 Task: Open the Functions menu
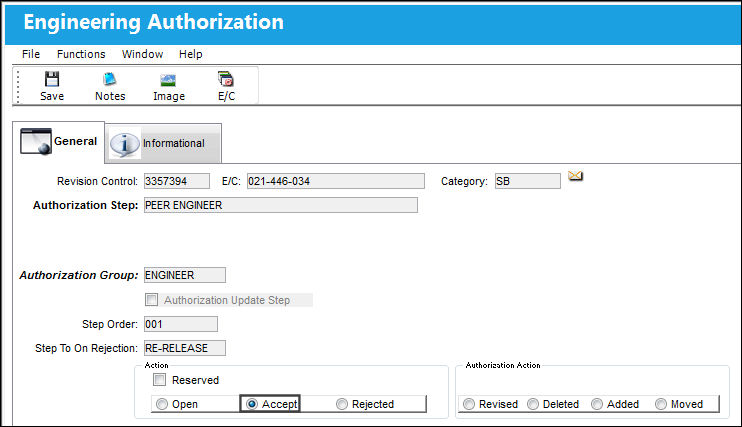(x=81, y=54)
